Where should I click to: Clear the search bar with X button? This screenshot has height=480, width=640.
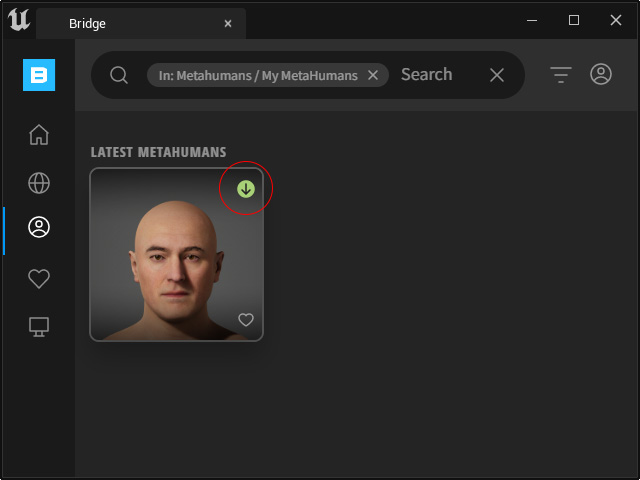tap(497, 75)
